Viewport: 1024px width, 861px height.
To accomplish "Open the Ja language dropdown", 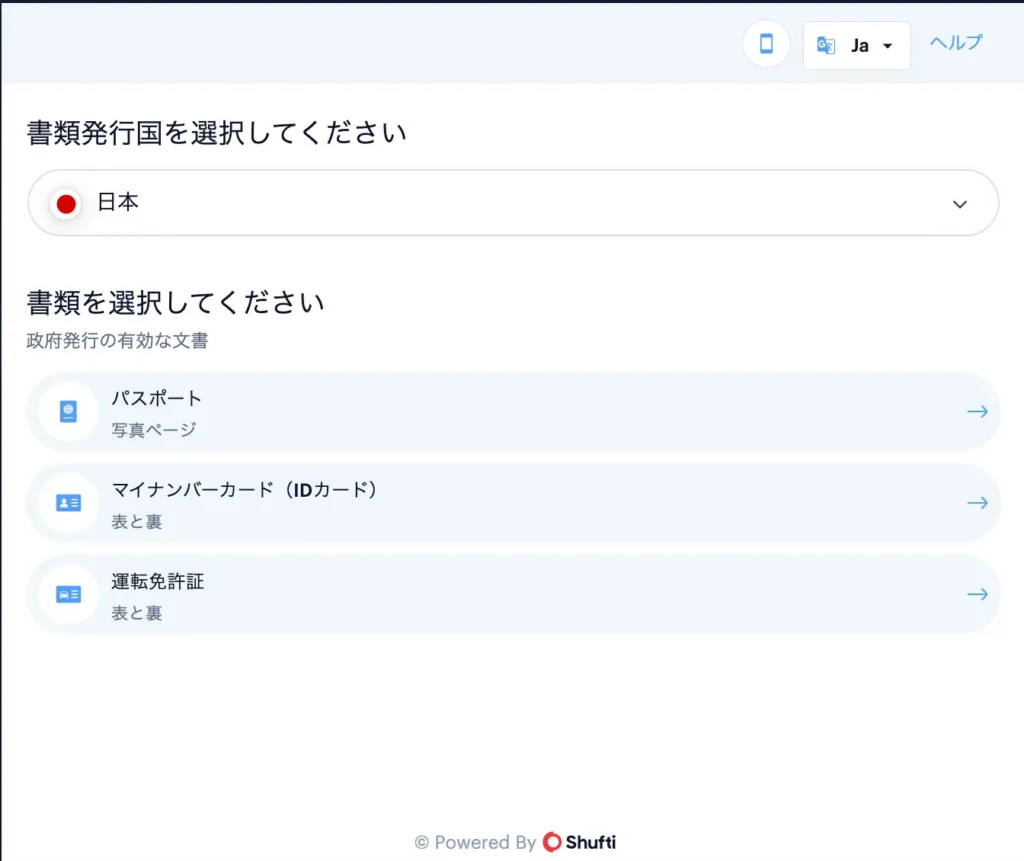I will (x=884, y=44).
